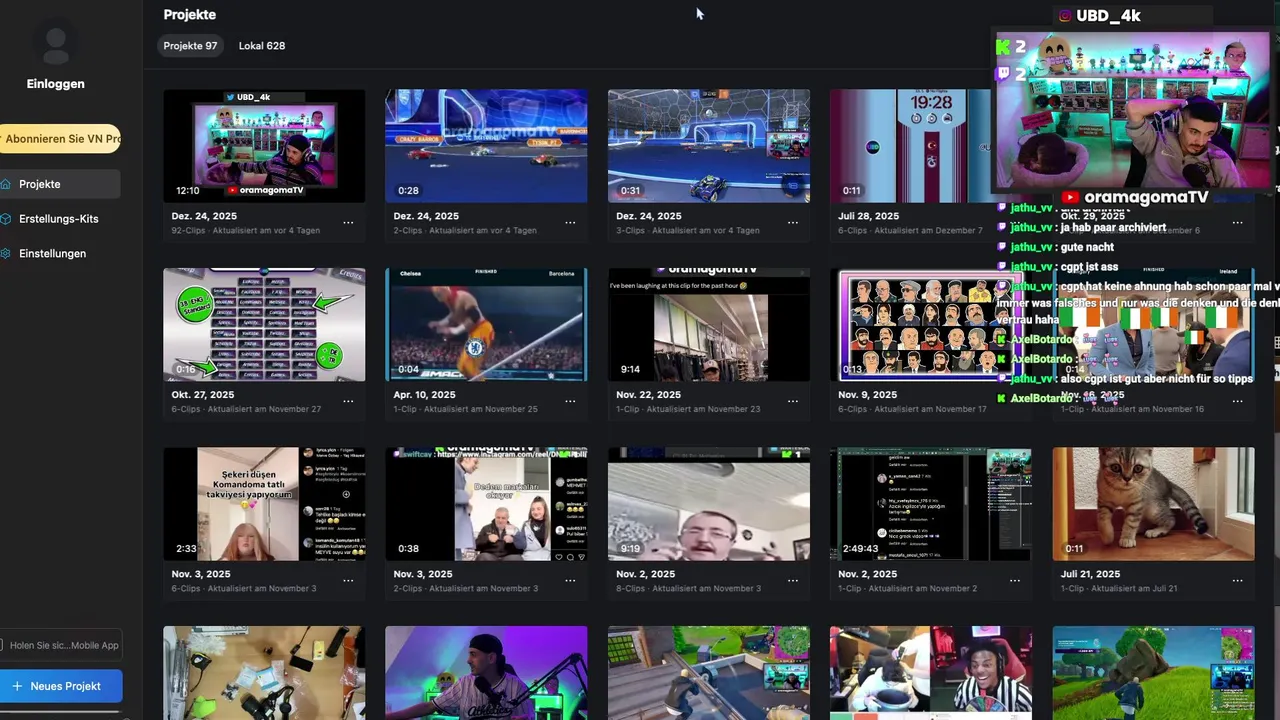Click '6-Clips · Aktualisiert am November 17' text
The height and width of the screenshot is (720, 1280).
coord(912,410)
